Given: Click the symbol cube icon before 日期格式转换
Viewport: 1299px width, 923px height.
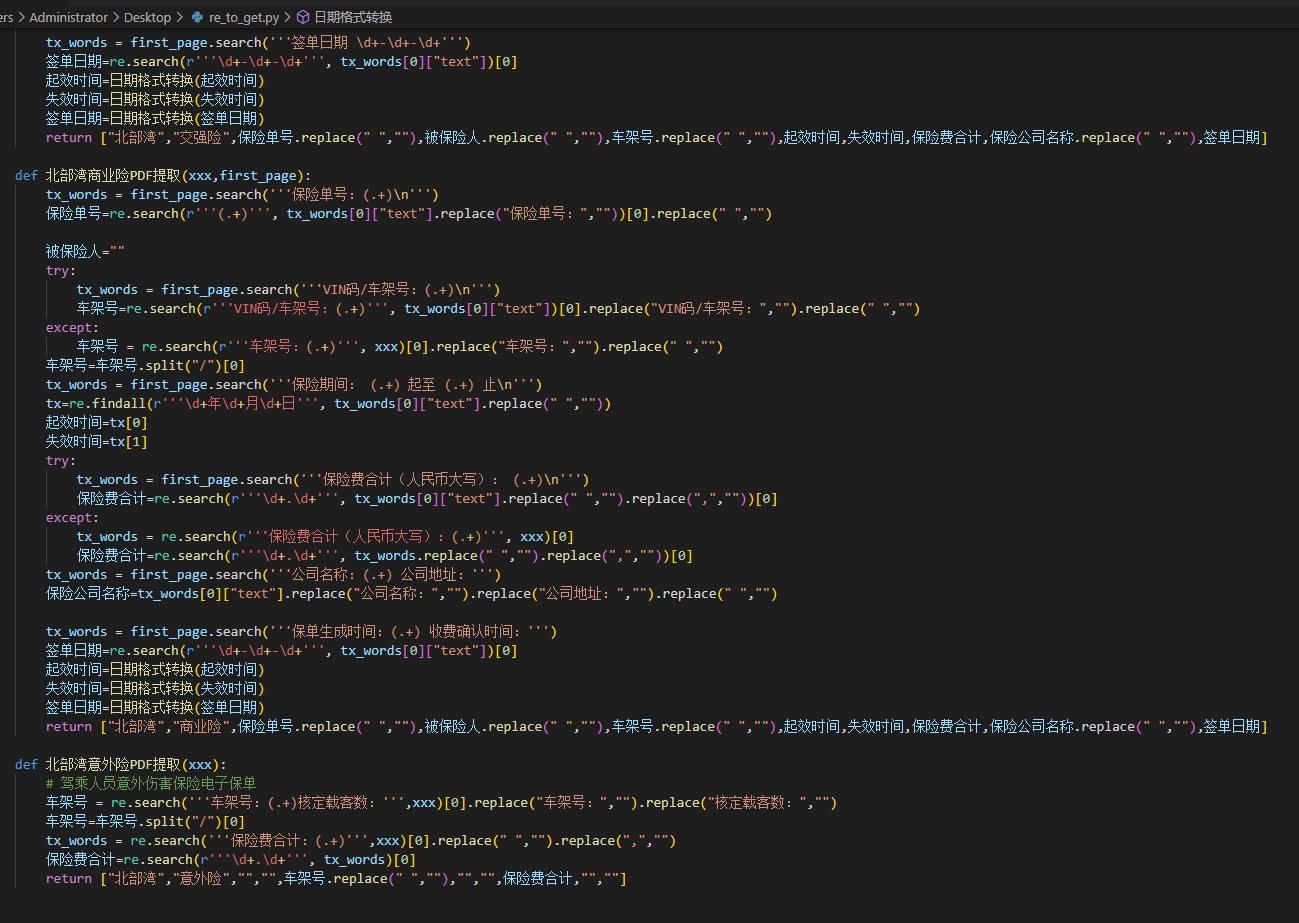Looking at the screenshot, I should (x=303, y=17).
